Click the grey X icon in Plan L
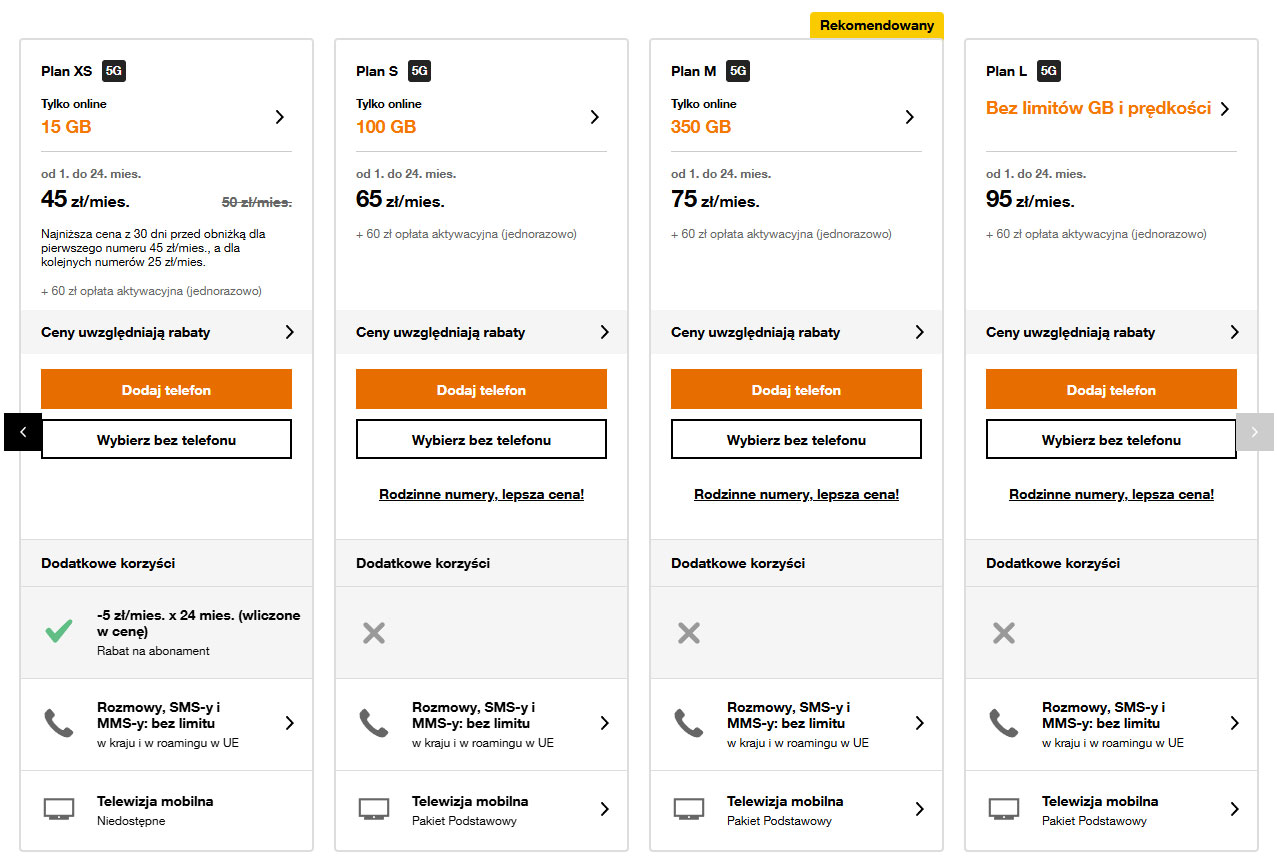This screenshot has width=1277, height=857. coord(1004,632)
